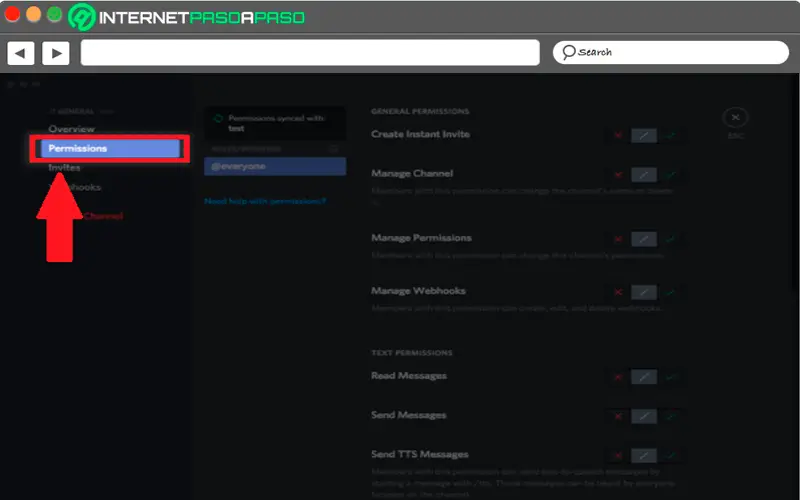Click the Manage Permissions label

tap(421, 238)
